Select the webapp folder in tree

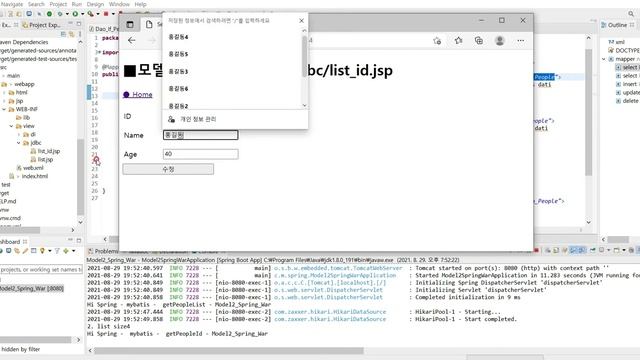[x=24, y=84]
